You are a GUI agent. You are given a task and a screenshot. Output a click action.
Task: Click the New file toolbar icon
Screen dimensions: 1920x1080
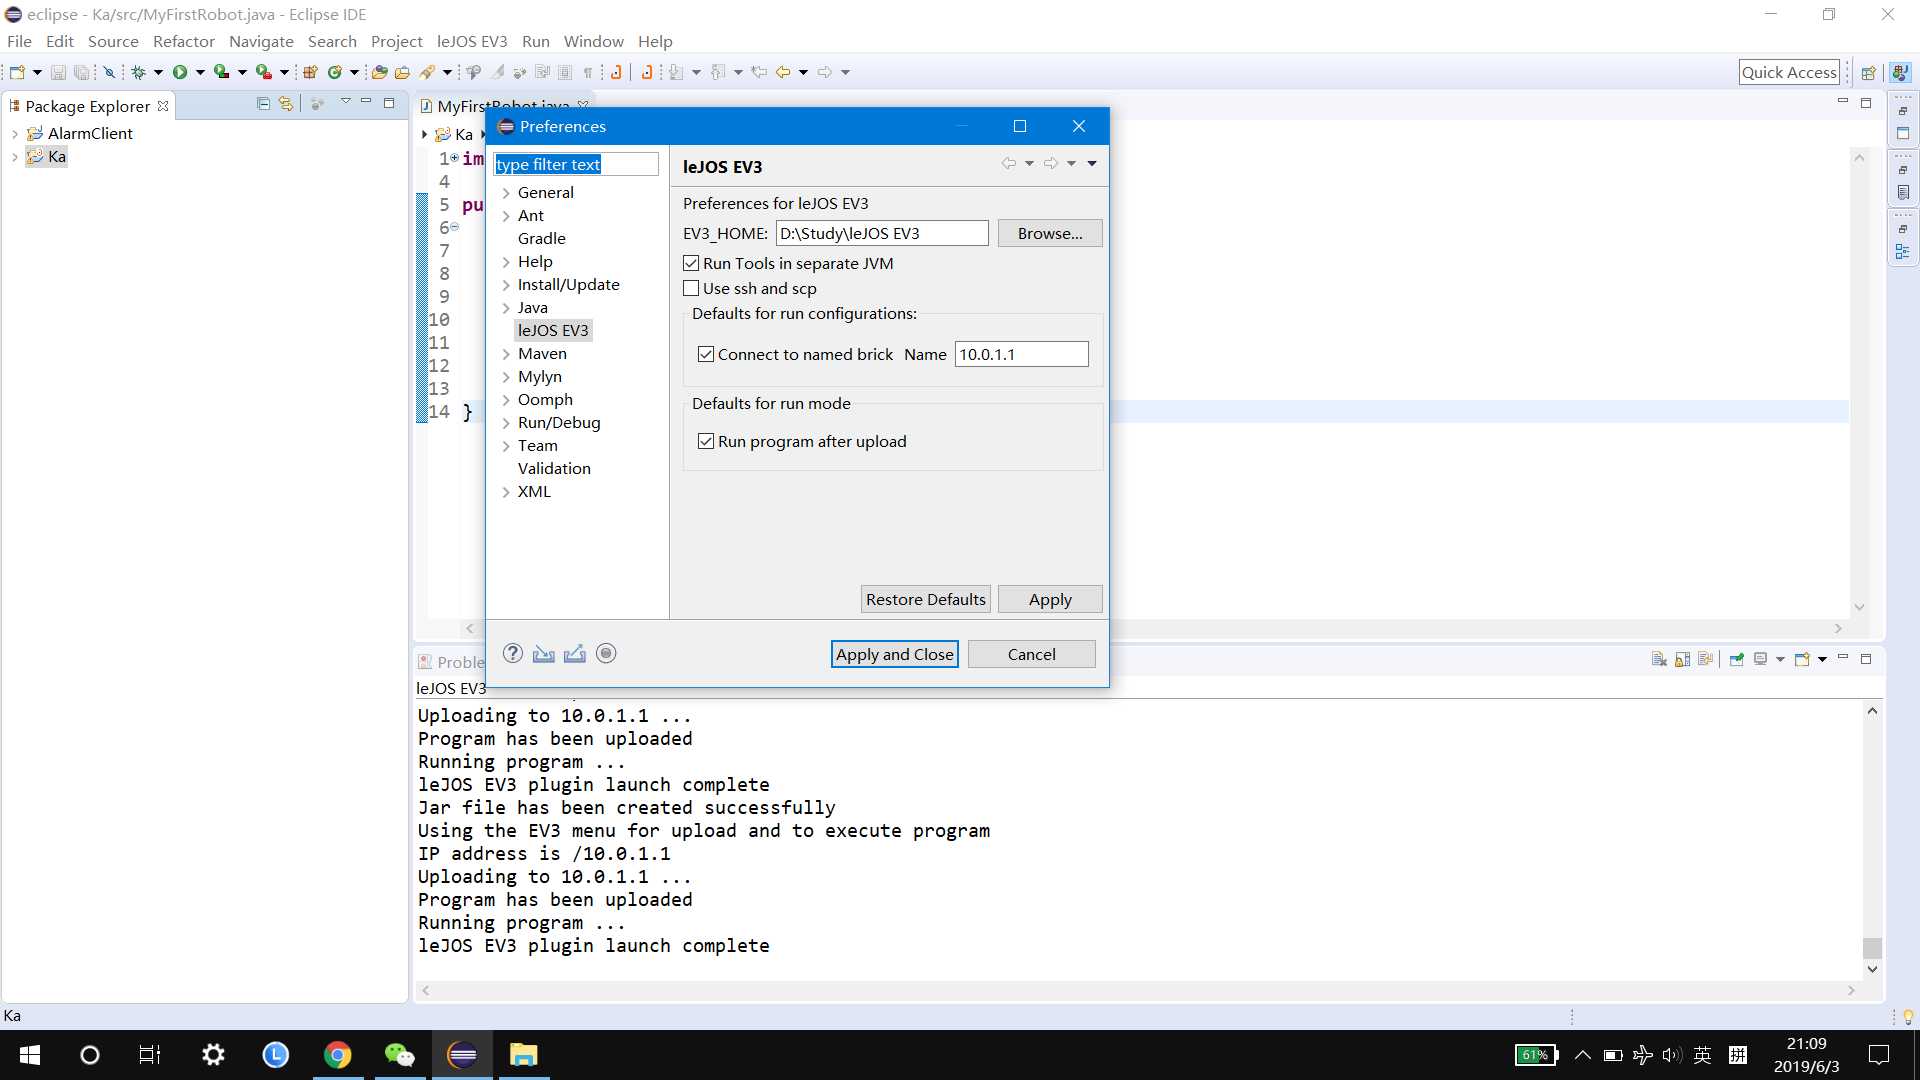[17, 72]
